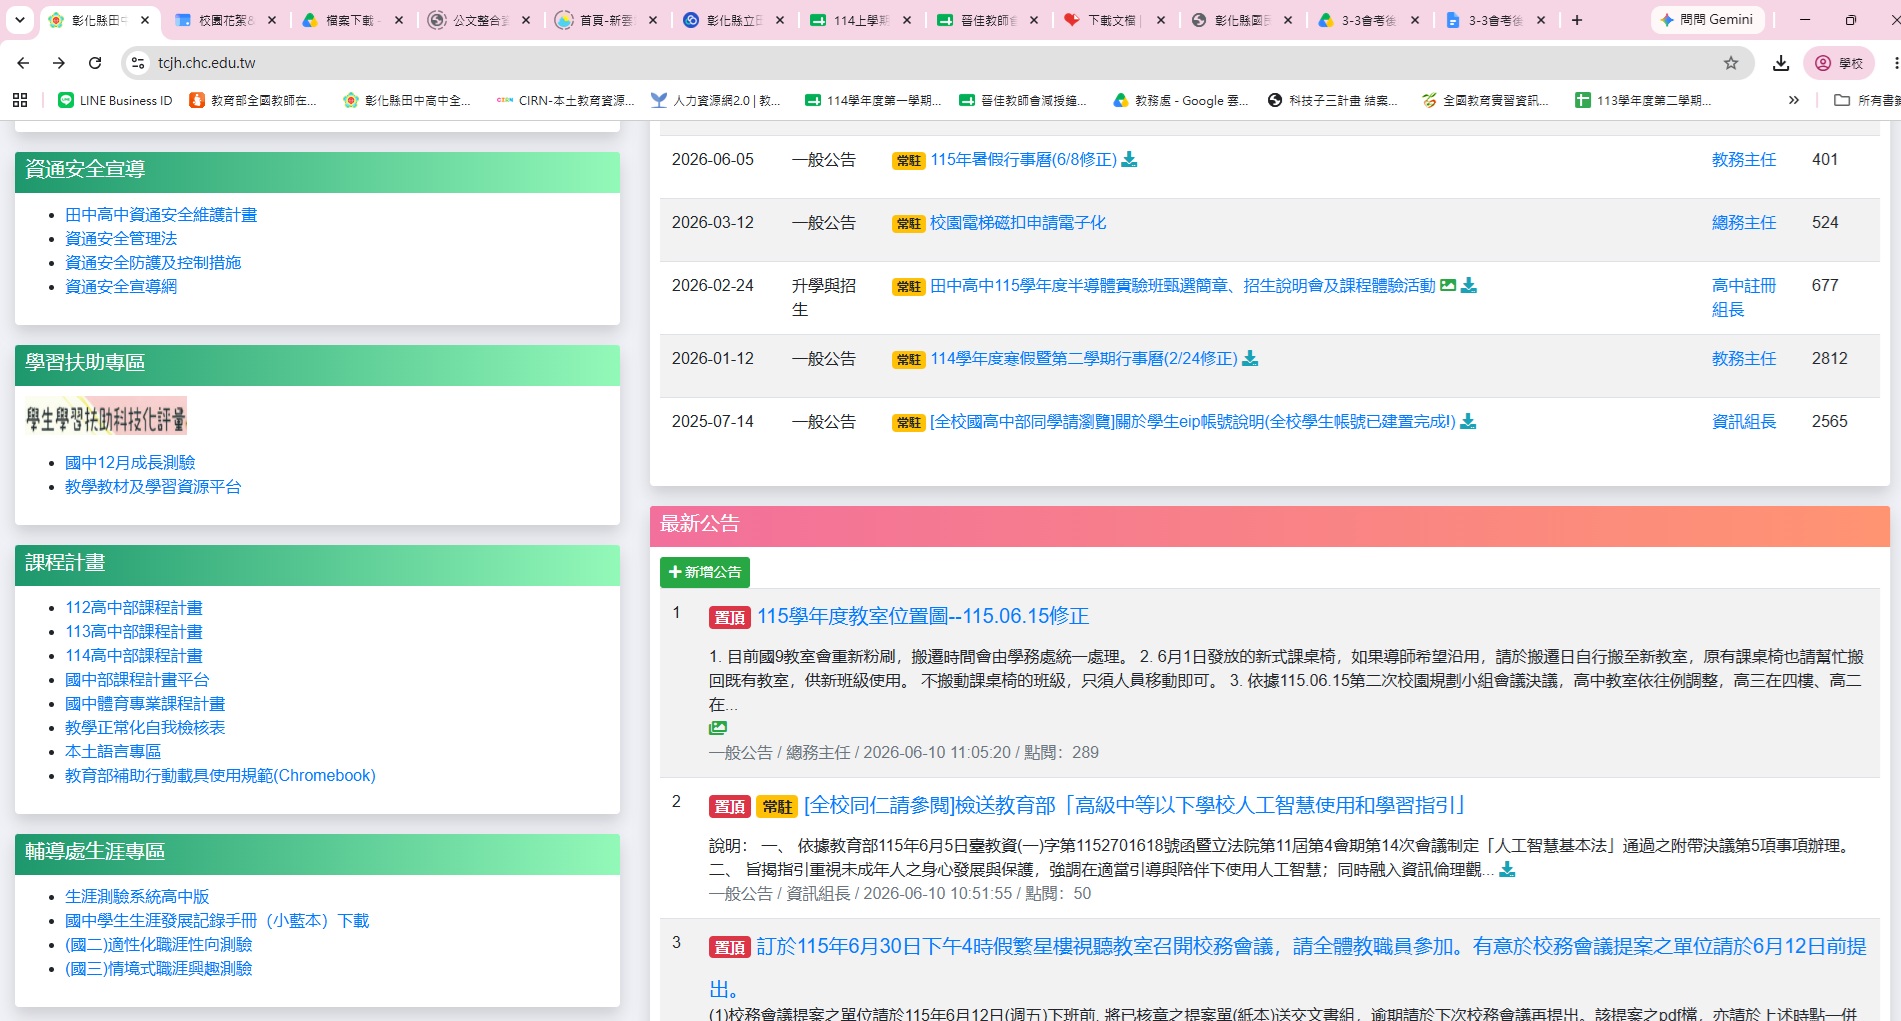Viewport: 1901px width, 1021px height.
Task: Switch to the 首頁-新雲 tab
Action: click(x=607, y=20)
